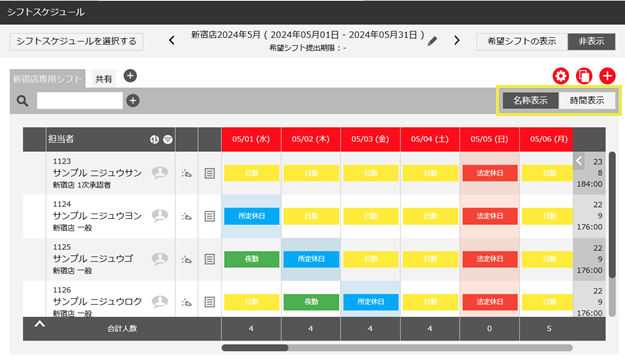
Task: Click the 担当者 column header text
Action: 61,139
